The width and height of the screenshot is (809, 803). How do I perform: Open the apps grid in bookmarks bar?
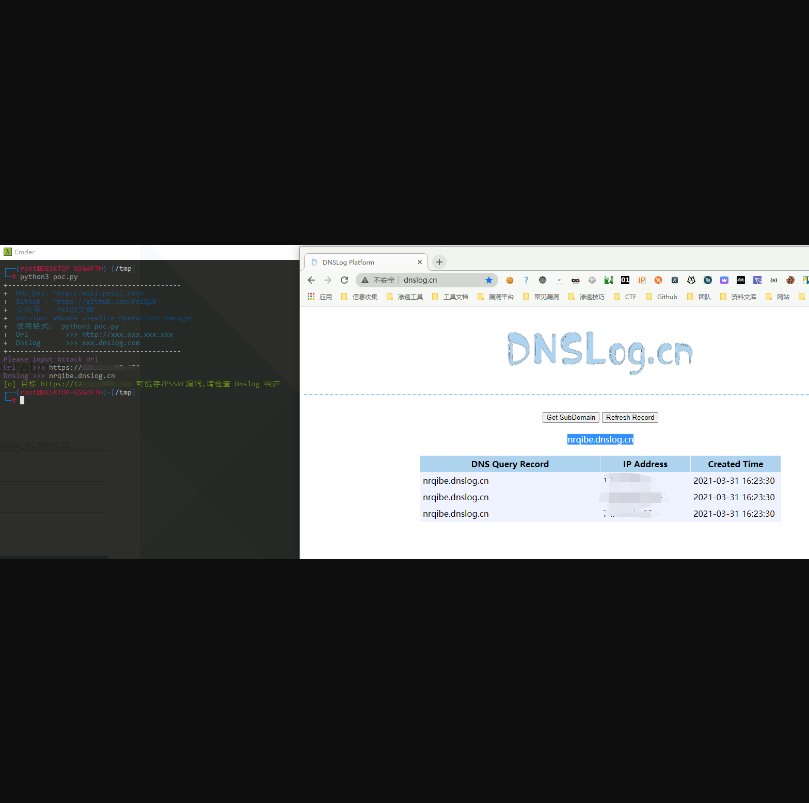pyautogui.click(x=311, y=297)
